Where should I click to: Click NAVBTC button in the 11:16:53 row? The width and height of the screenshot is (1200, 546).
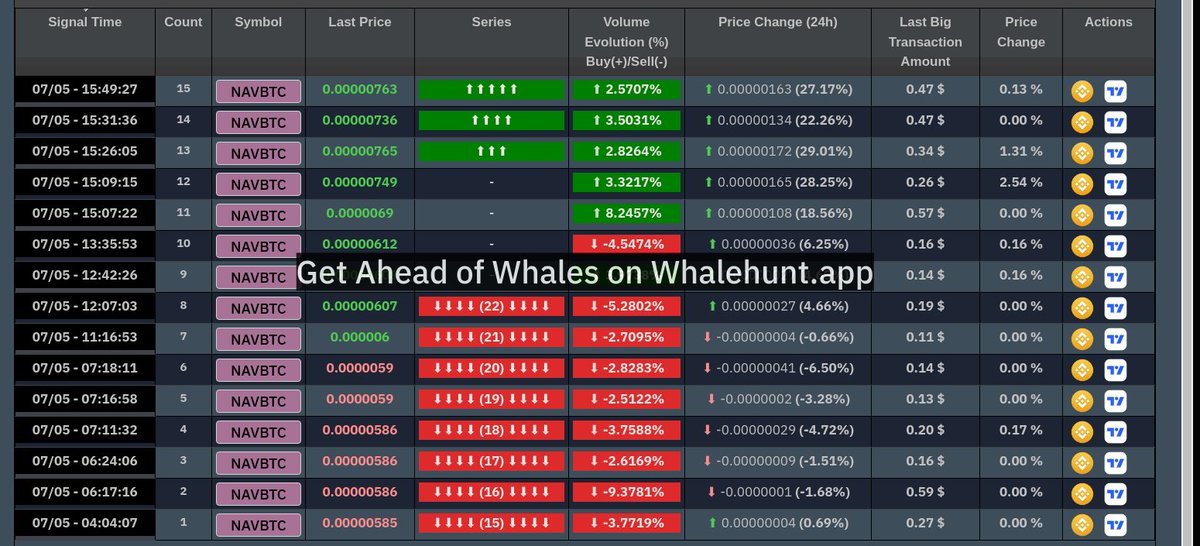258,340
